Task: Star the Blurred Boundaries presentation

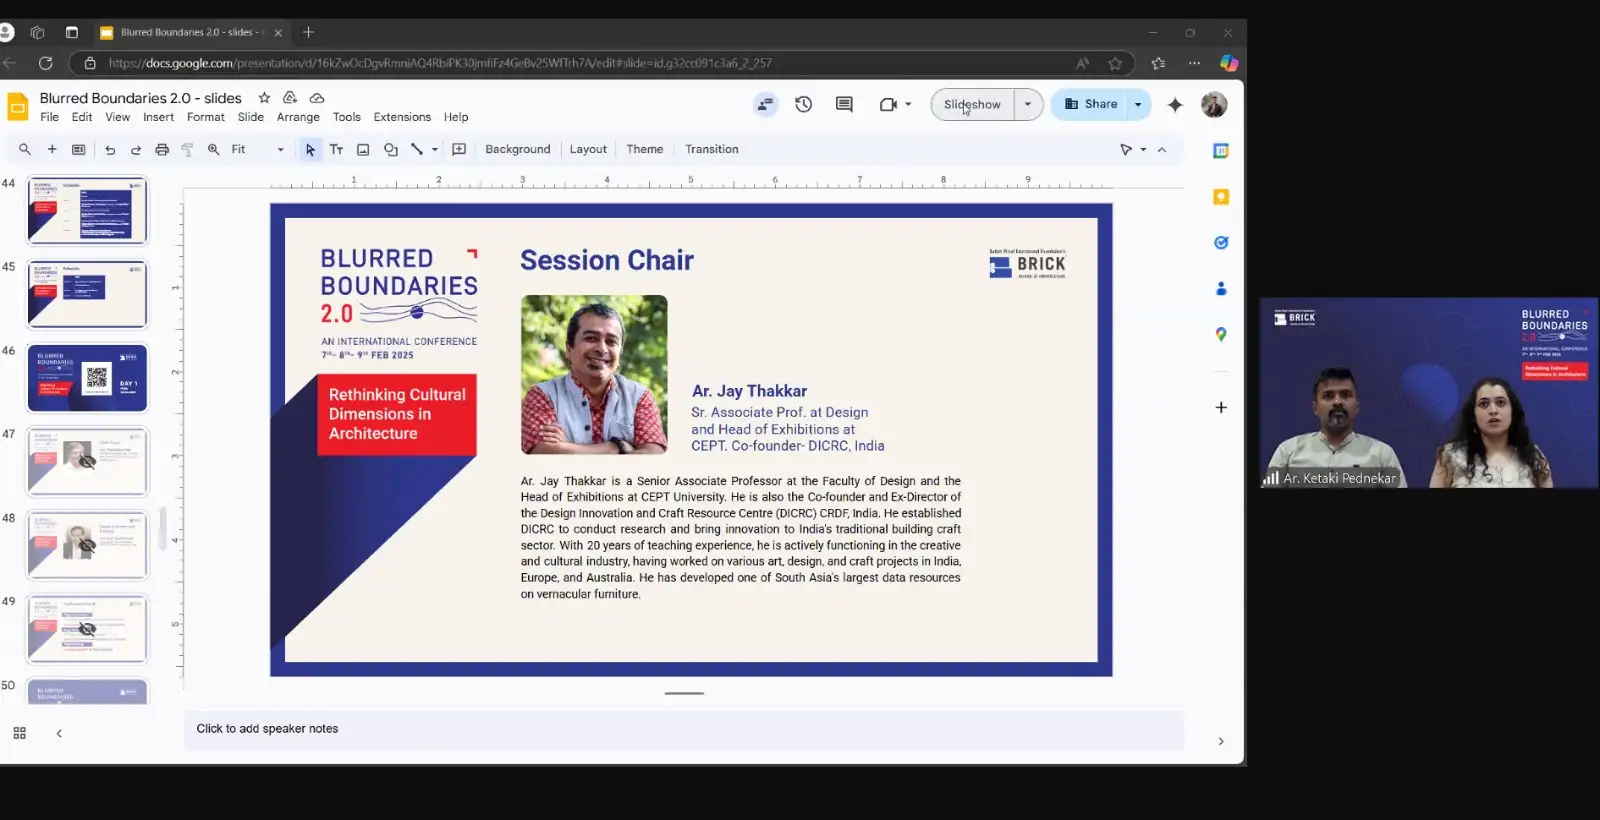Action: tap(264, 98)
